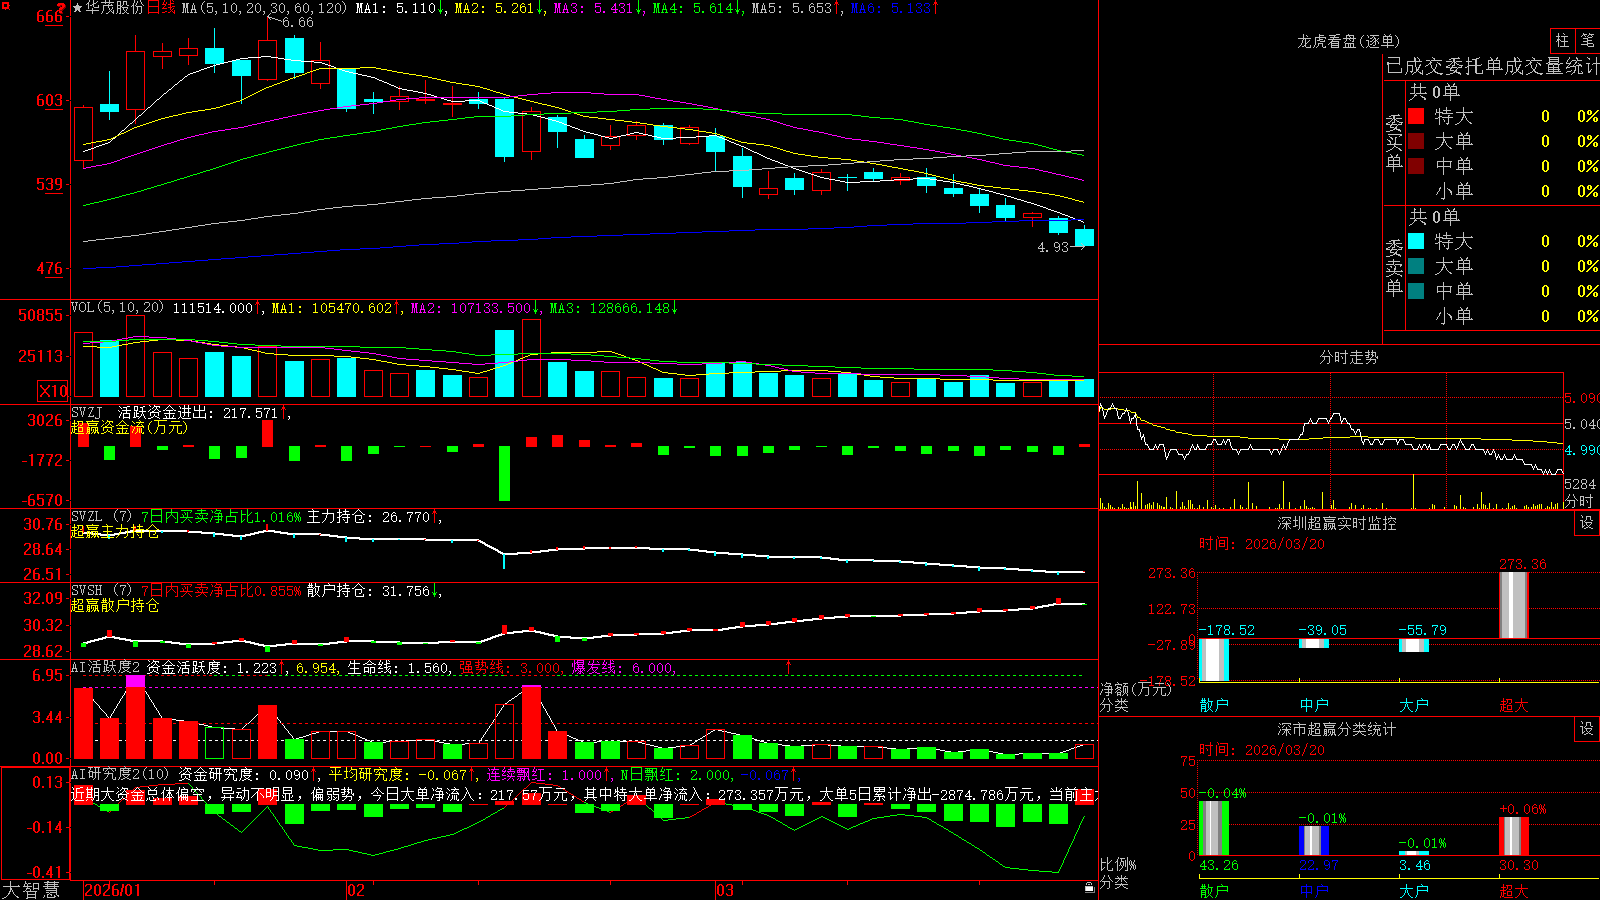Click the AI活跃度2 indicator label

coord(106,667)
